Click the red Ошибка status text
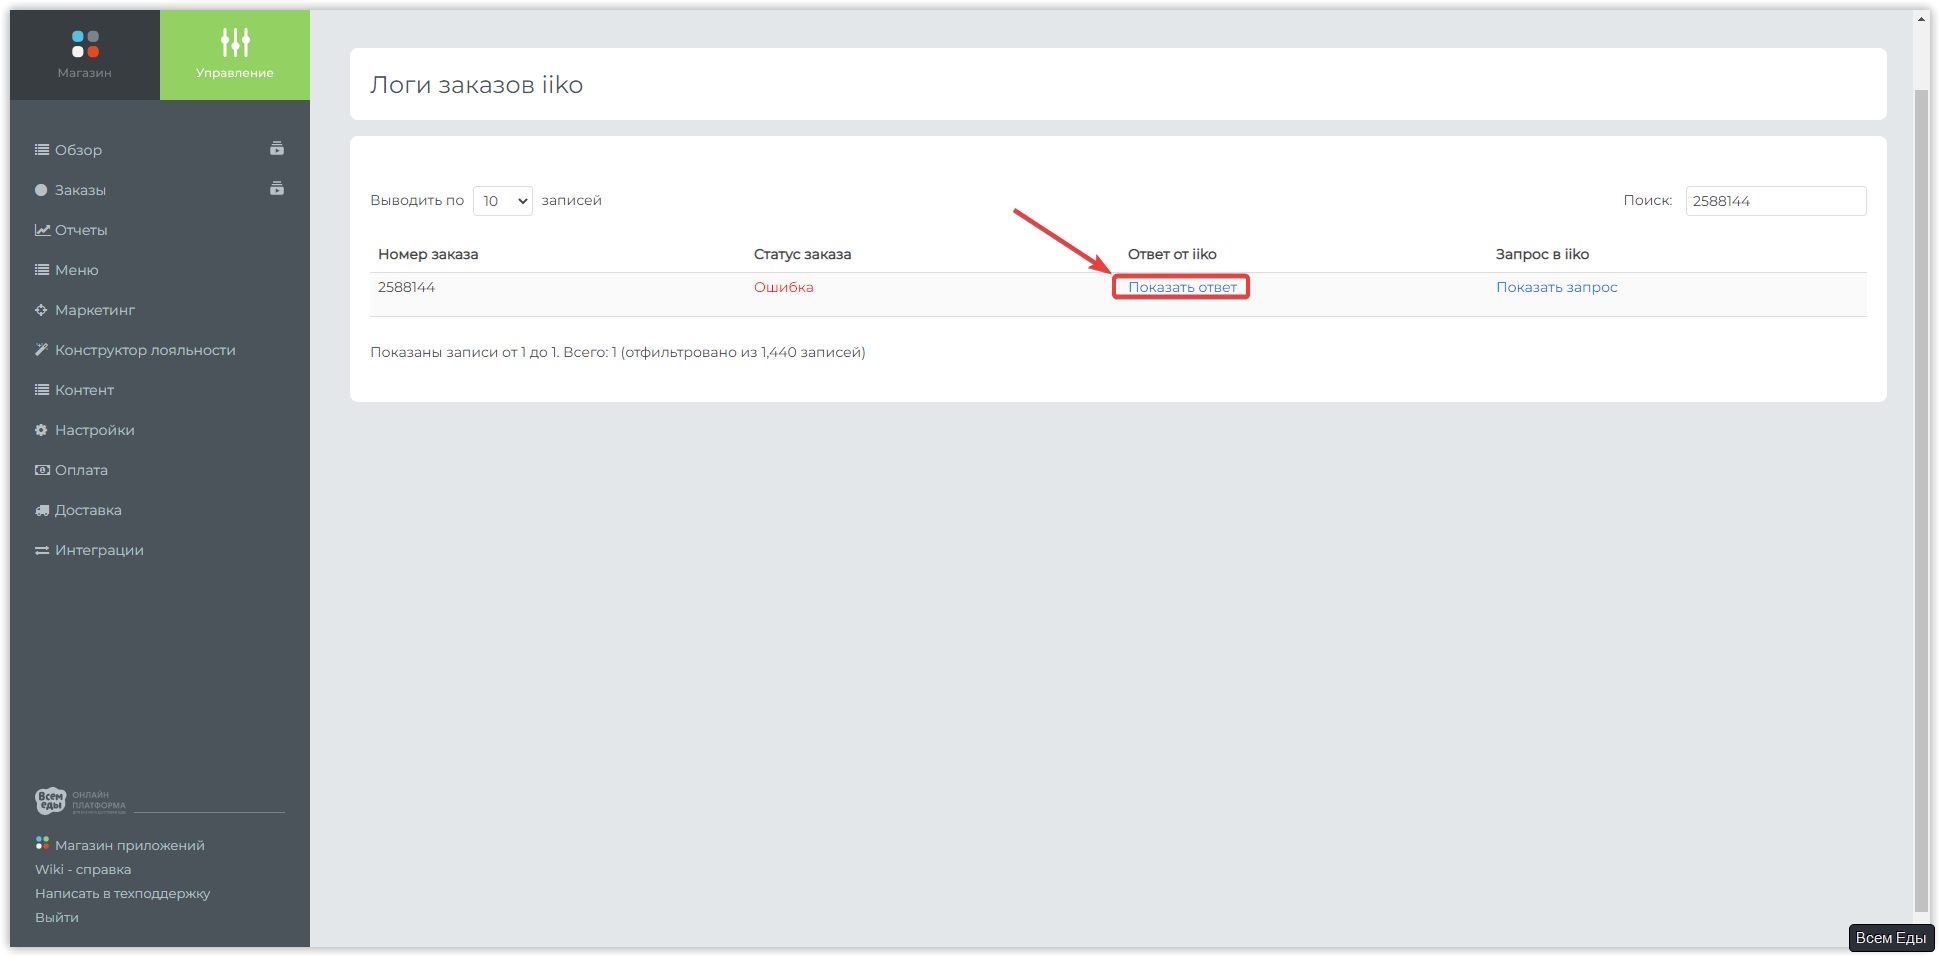The width and height of the screenshot is (1940, 957). (x=784, y=287)
